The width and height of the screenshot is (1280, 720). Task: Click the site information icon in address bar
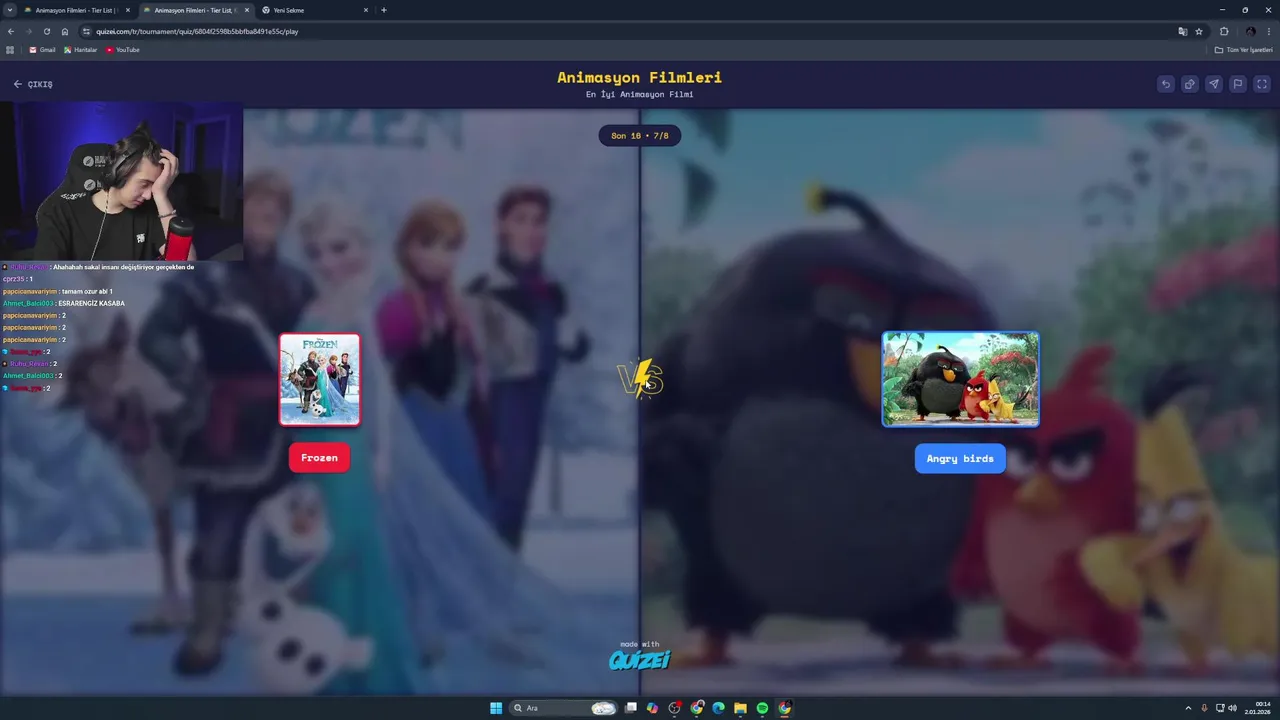[87, 31]
